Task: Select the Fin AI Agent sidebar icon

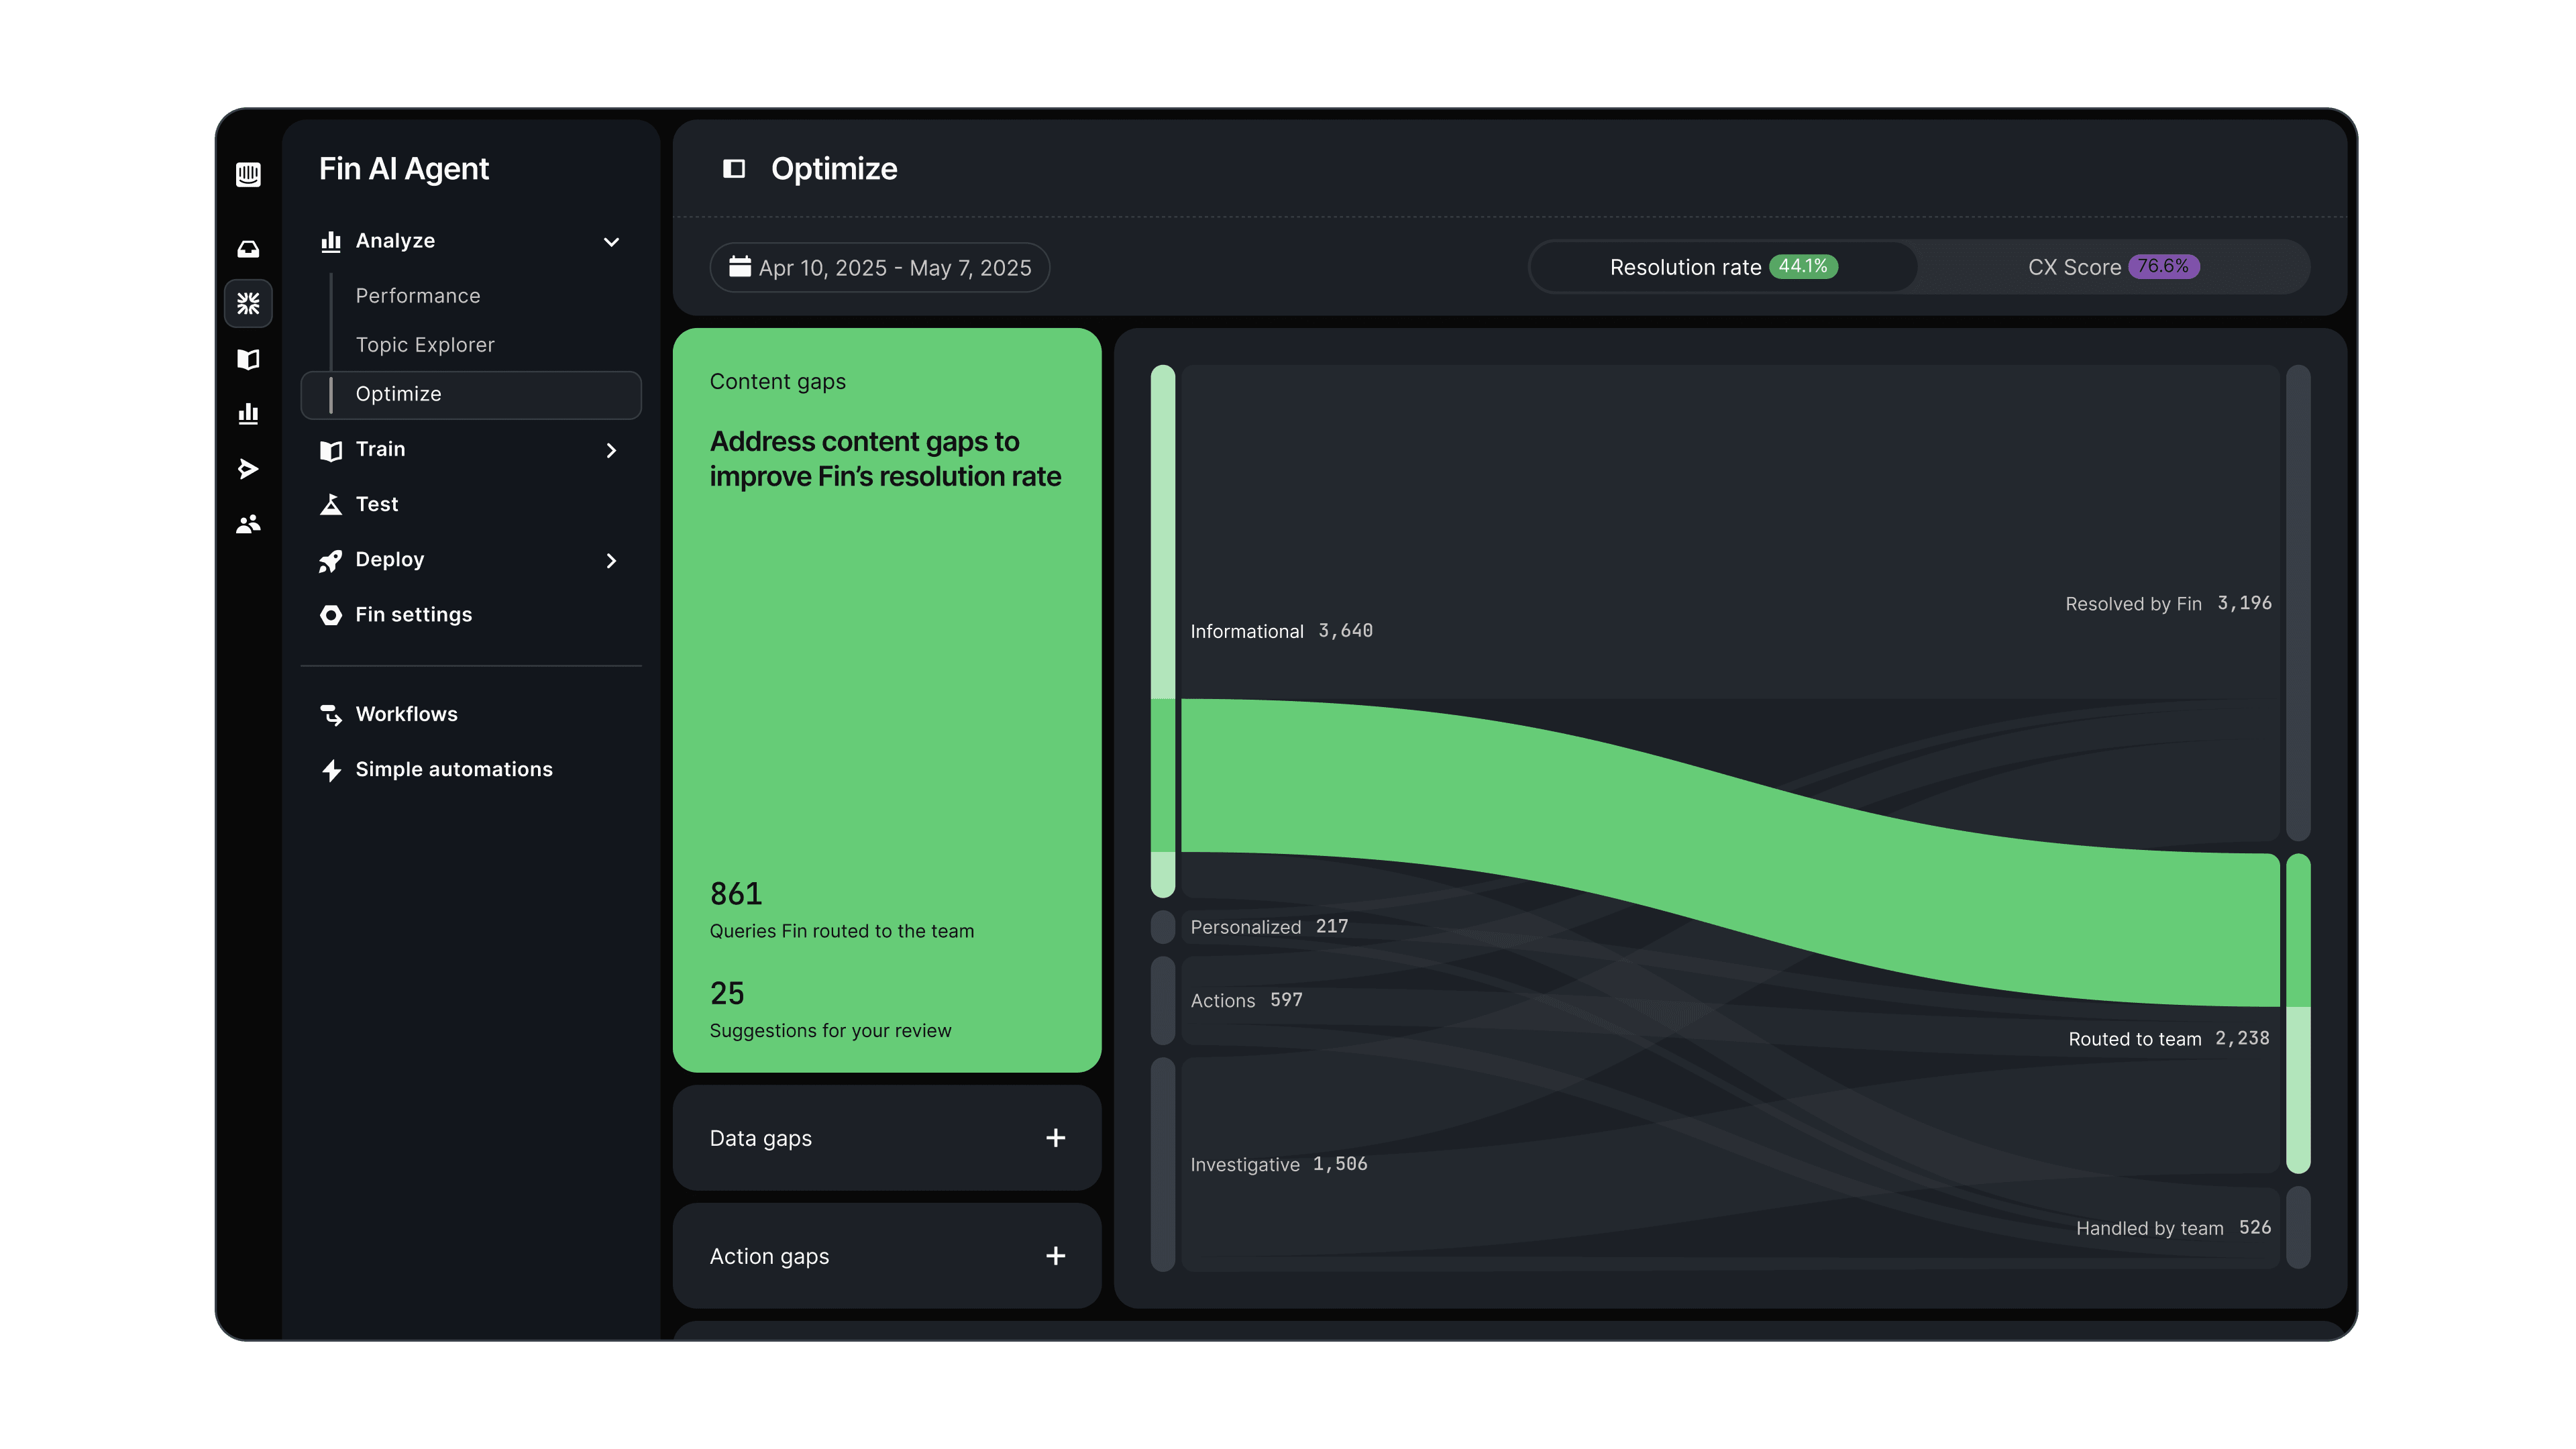Action: [x=248, y=304]
